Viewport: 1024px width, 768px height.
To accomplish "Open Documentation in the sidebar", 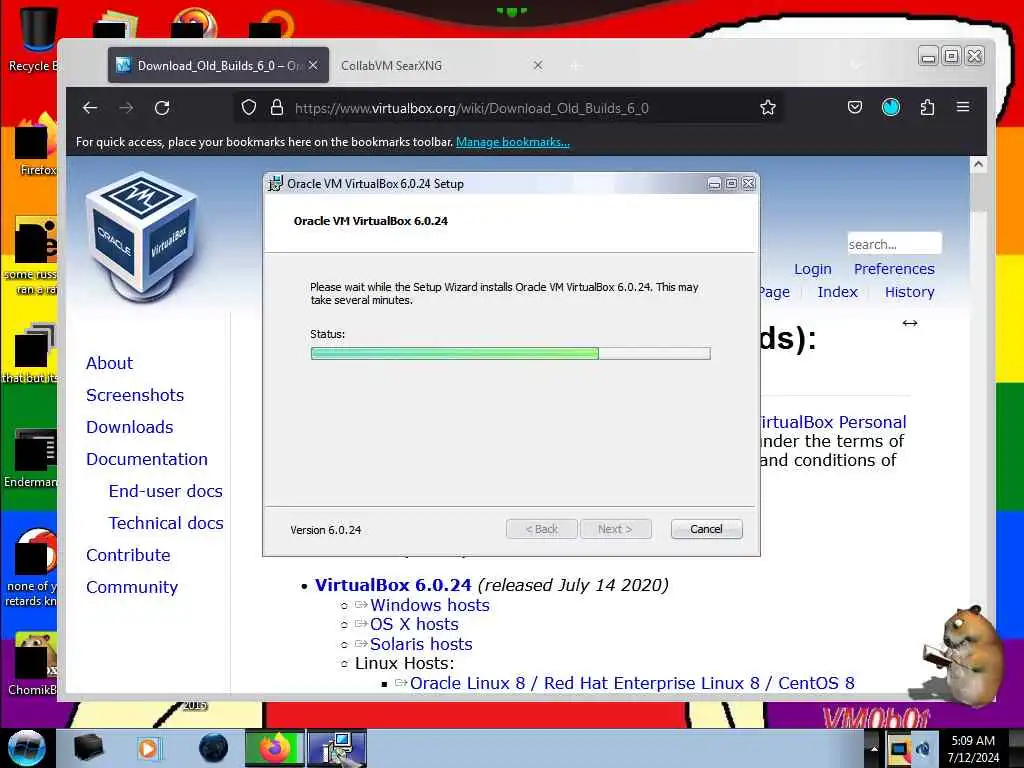I will coord(147,459).
